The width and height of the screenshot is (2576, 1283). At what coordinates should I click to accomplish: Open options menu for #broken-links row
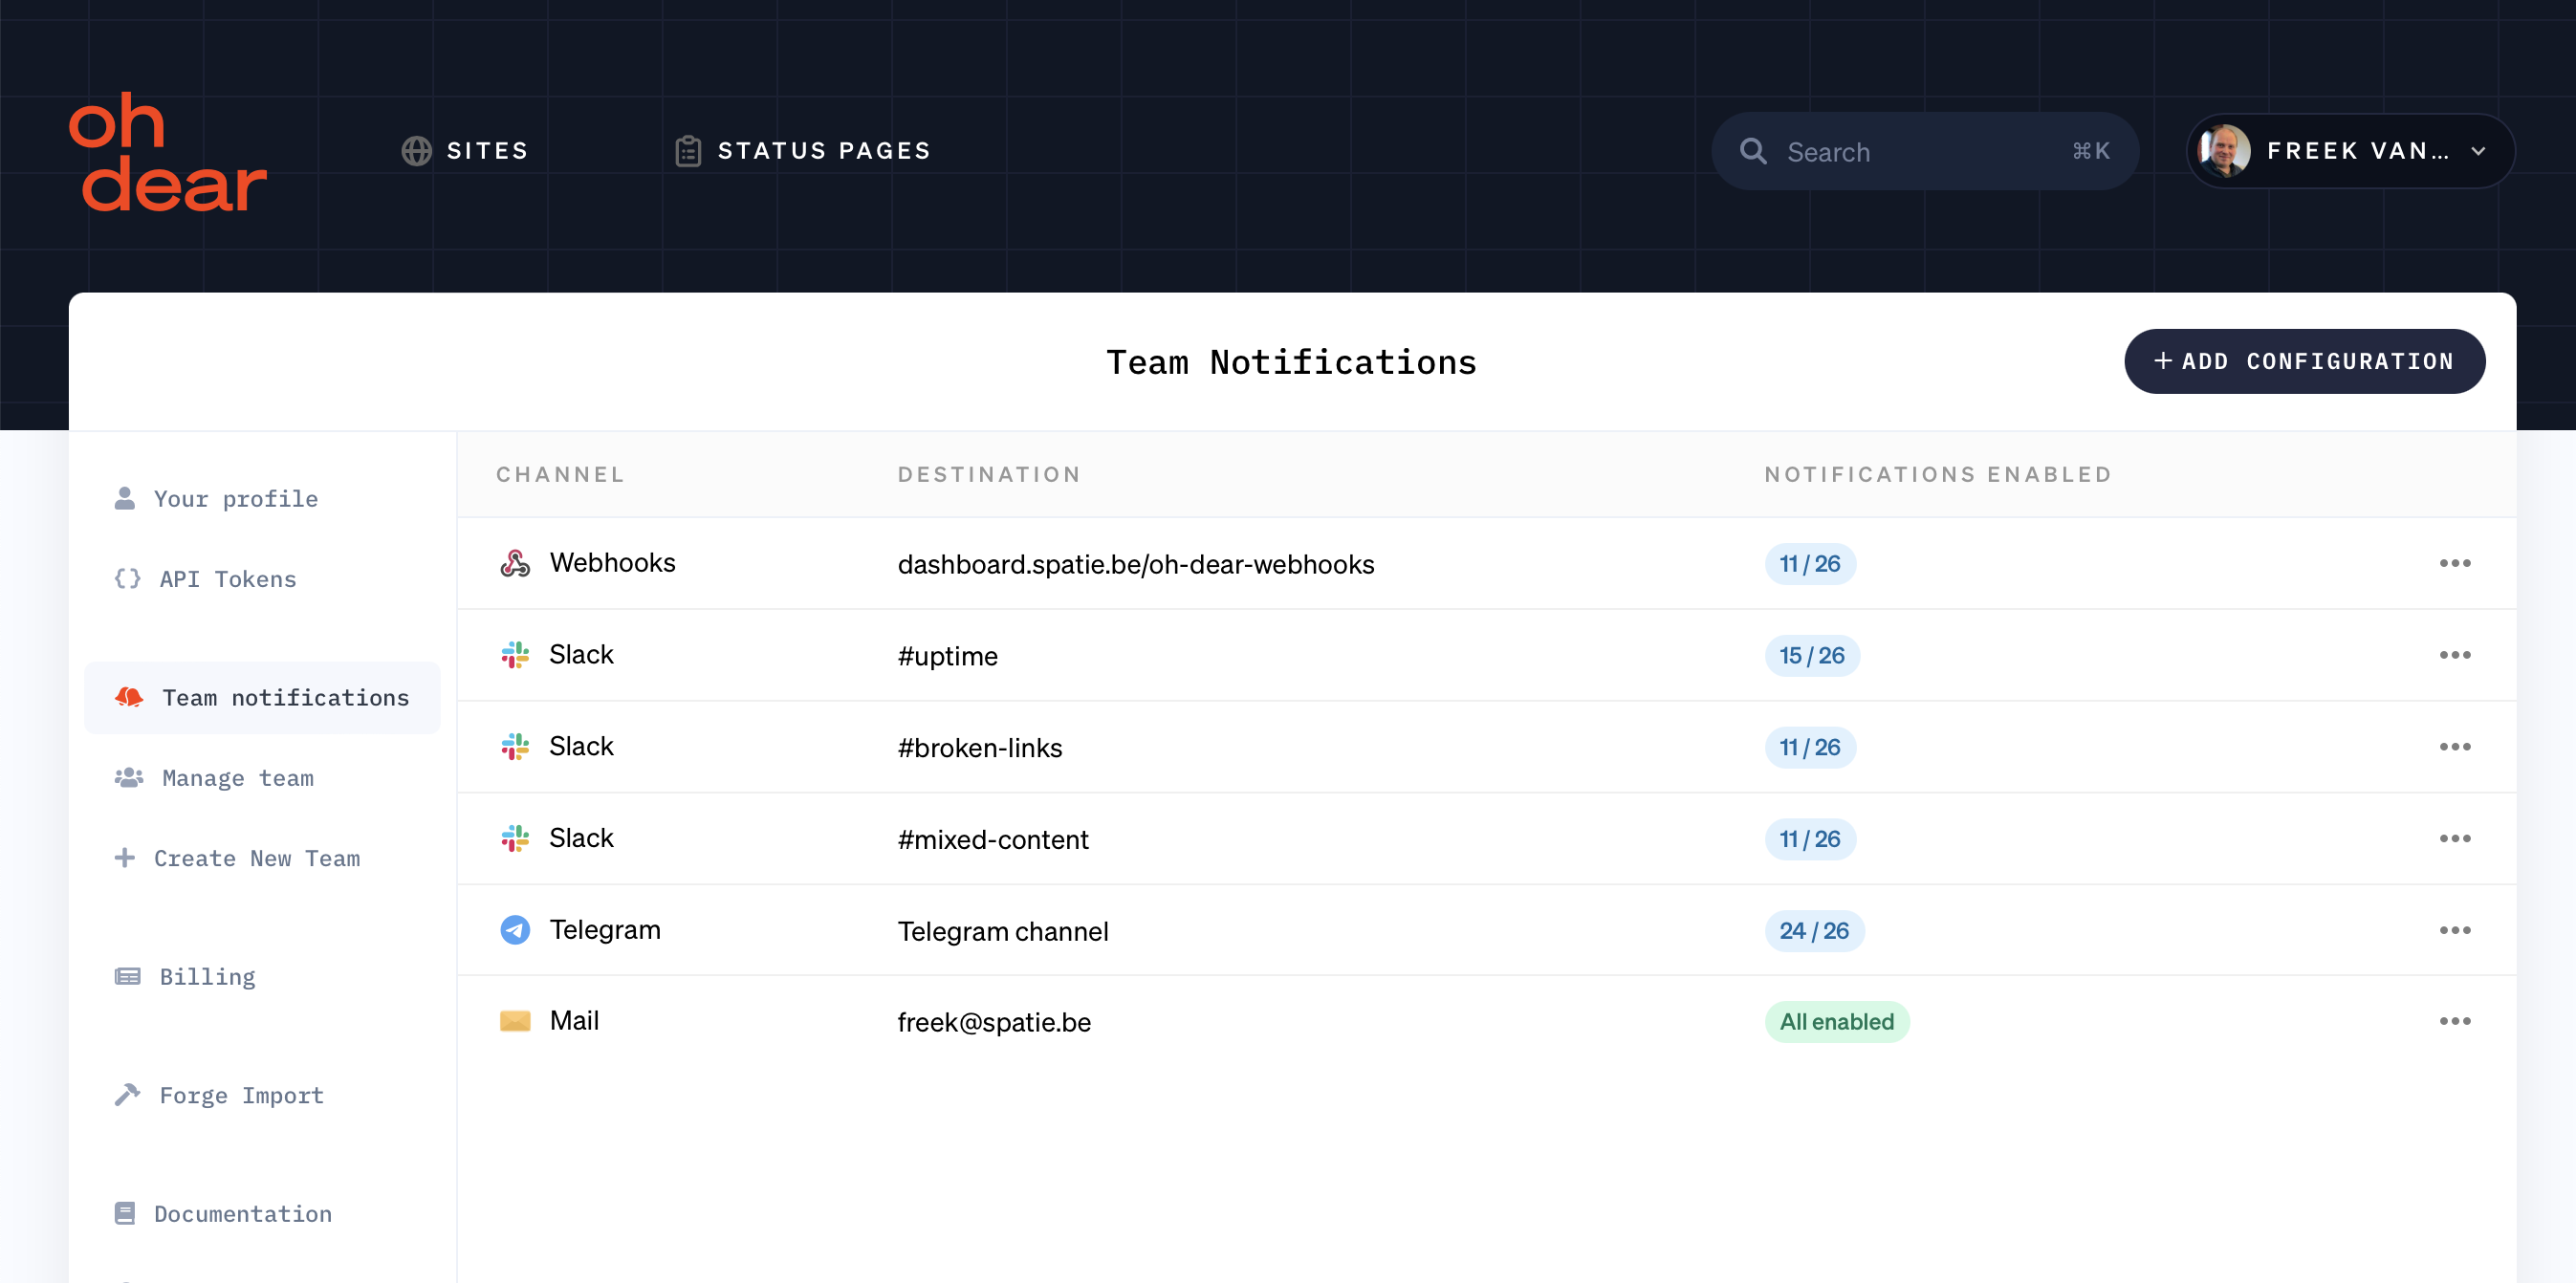coord(2454,747)
